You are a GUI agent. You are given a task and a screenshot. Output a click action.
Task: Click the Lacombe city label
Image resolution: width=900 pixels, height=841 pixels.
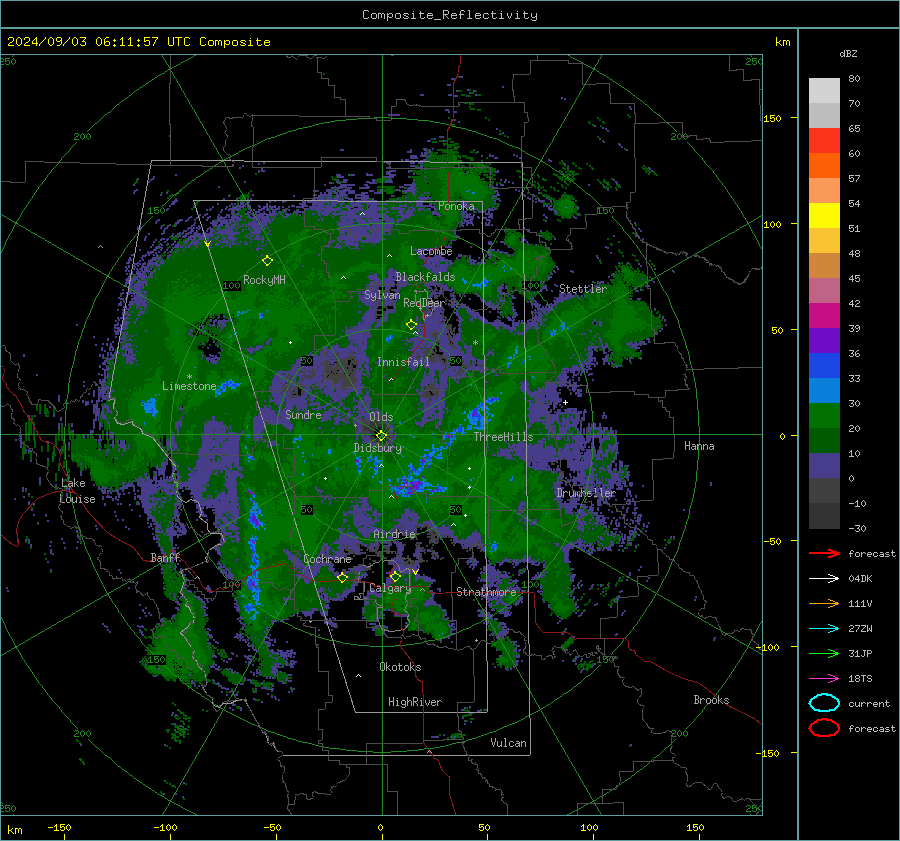431,251
